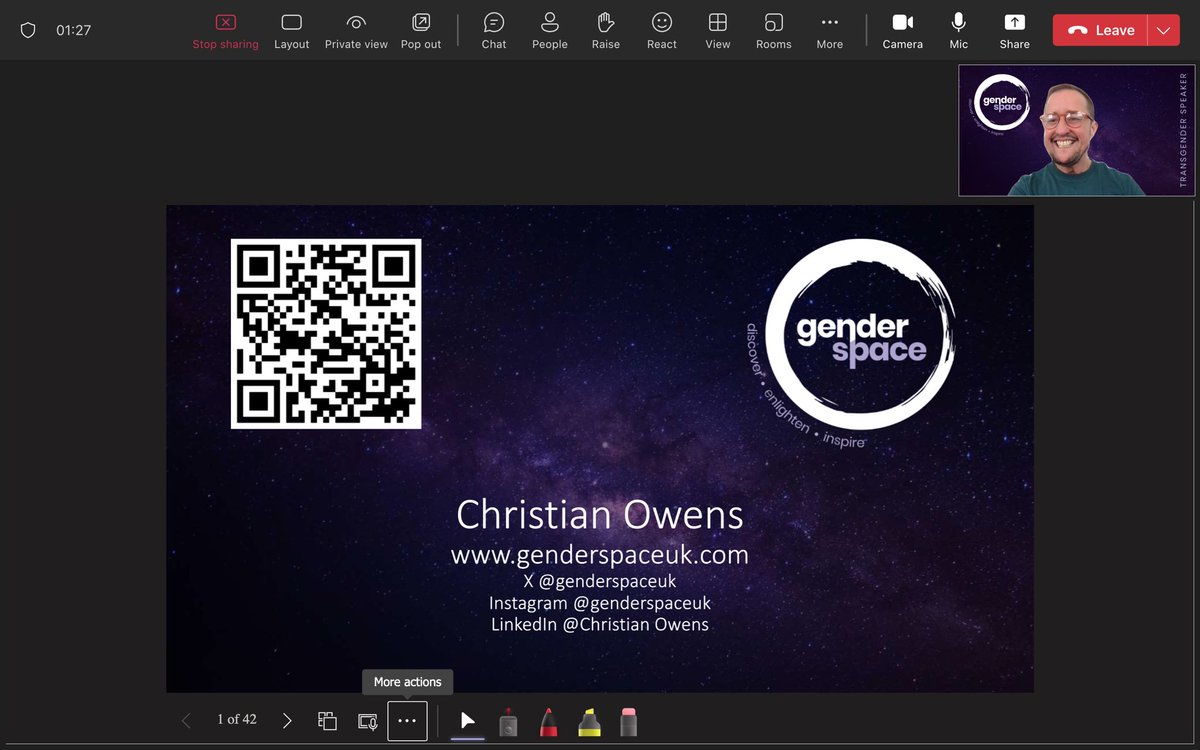Go to the next slide
The image size is (1200, 750).
click(x=287, y=720)
